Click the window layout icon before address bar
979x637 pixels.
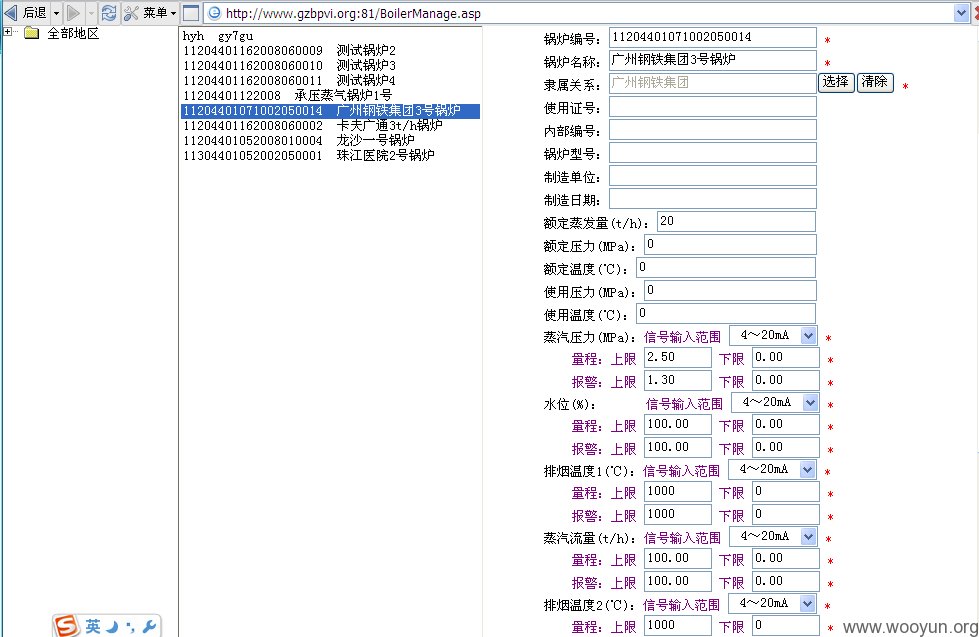(x=191, y=13)
